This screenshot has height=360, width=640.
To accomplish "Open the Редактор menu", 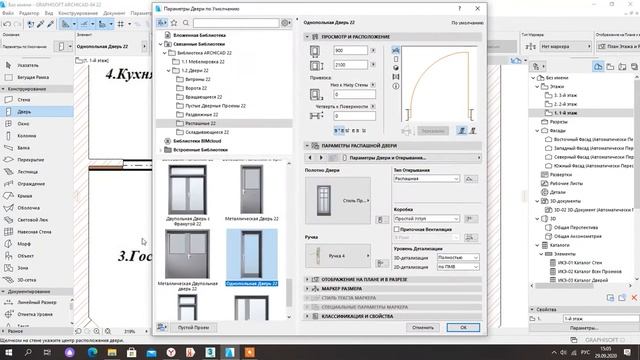I will (x=29, y=13).
